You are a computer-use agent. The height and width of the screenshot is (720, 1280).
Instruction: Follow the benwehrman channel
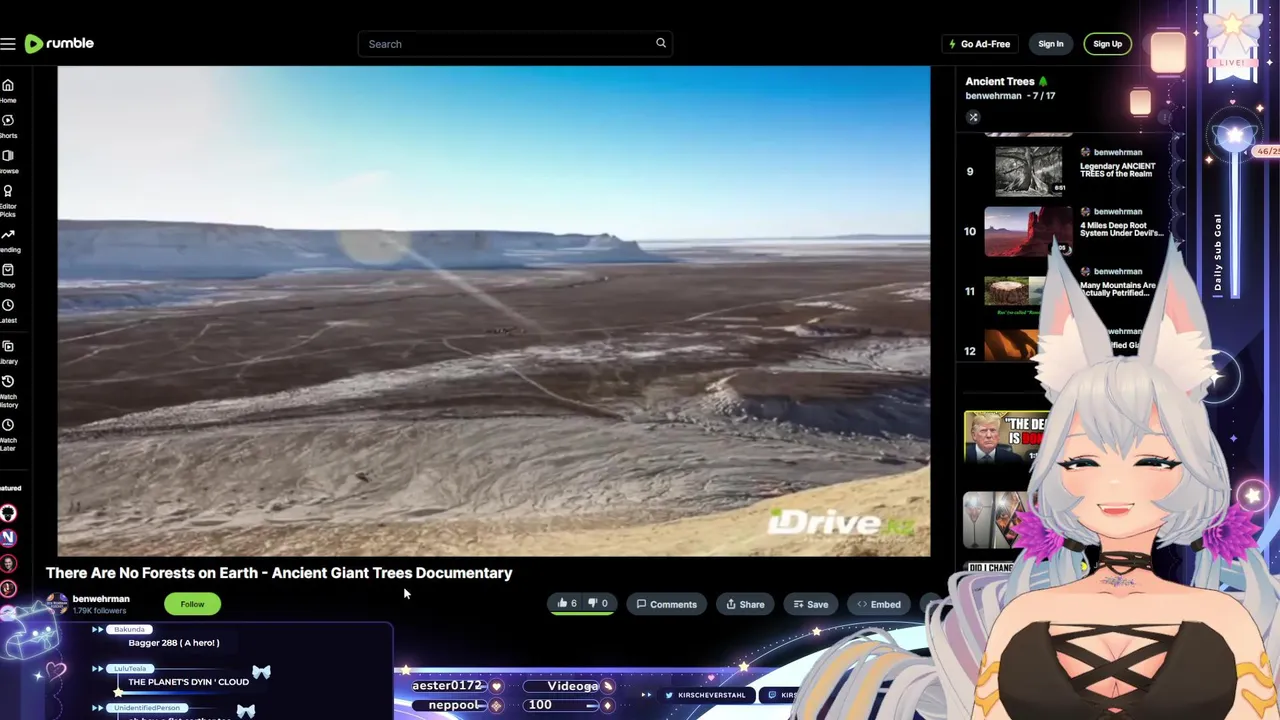tap(192, 604)
